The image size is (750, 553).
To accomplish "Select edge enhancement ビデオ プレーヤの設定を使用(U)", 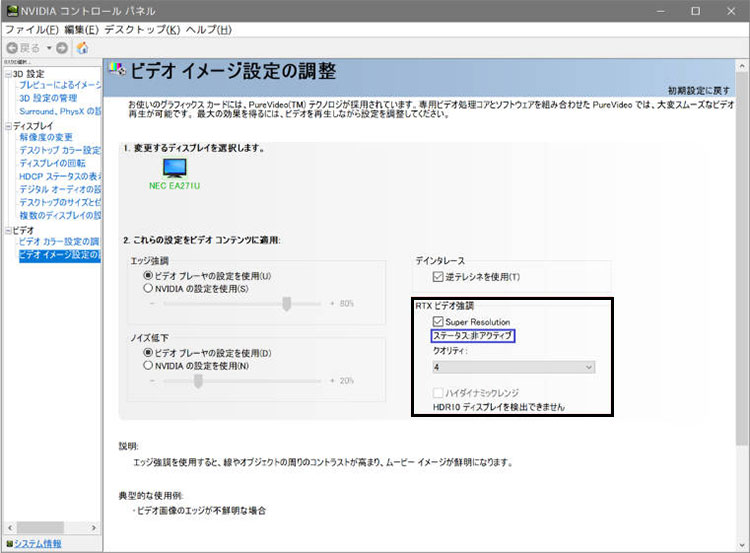I will [x=208, y=276].
